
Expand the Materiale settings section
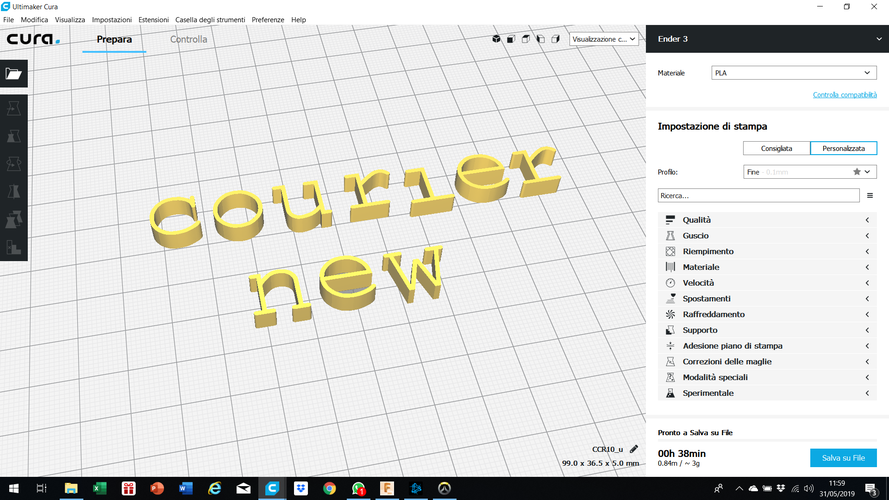[x=767, y=267]
